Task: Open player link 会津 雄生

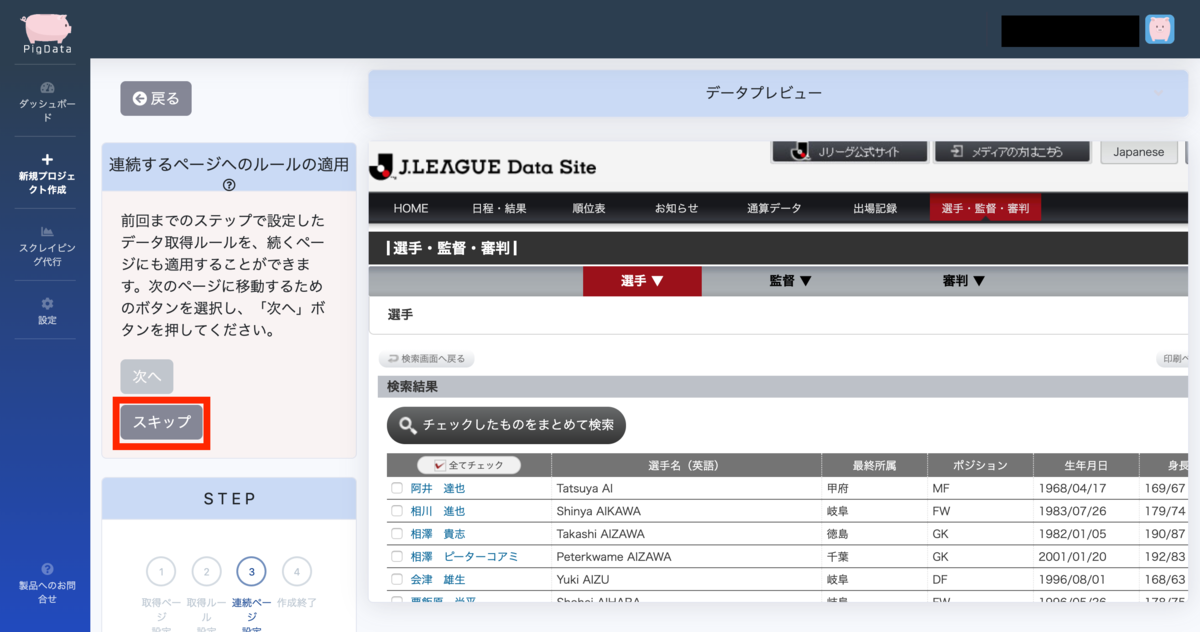Action: click(x=438, y=579)
